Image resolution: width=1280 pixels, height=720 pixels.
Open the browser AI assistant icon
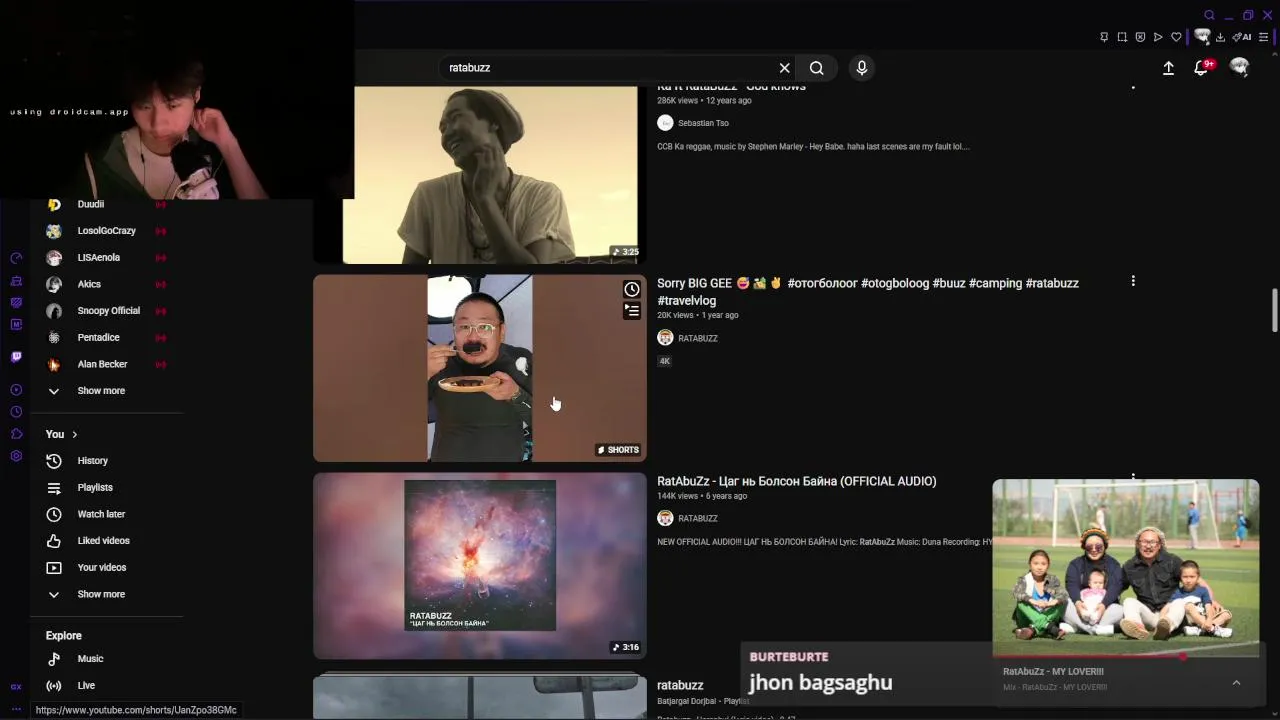pyautogui.click(x=1242, y=37)
